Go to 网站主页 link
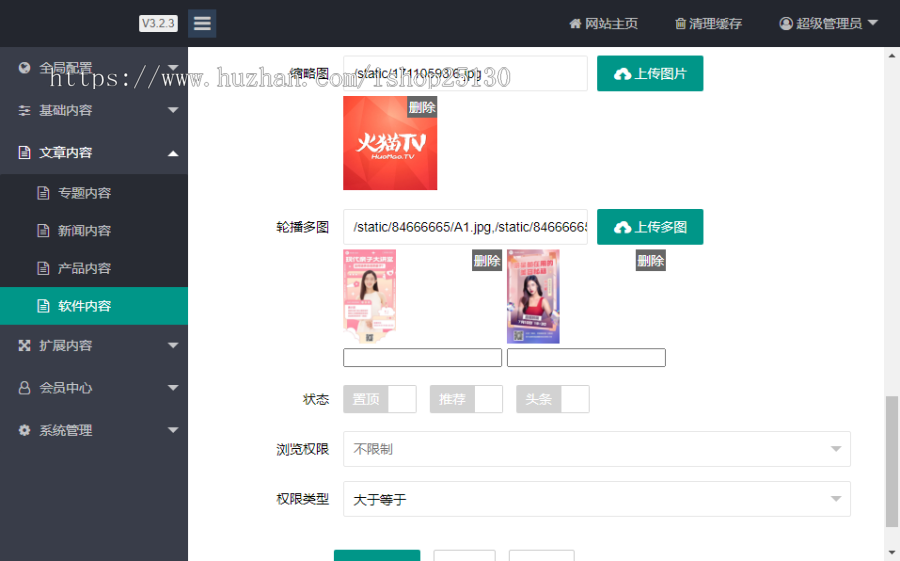This screenshot has height=561, width=900. pyautogui.click(x=603, y=24)
